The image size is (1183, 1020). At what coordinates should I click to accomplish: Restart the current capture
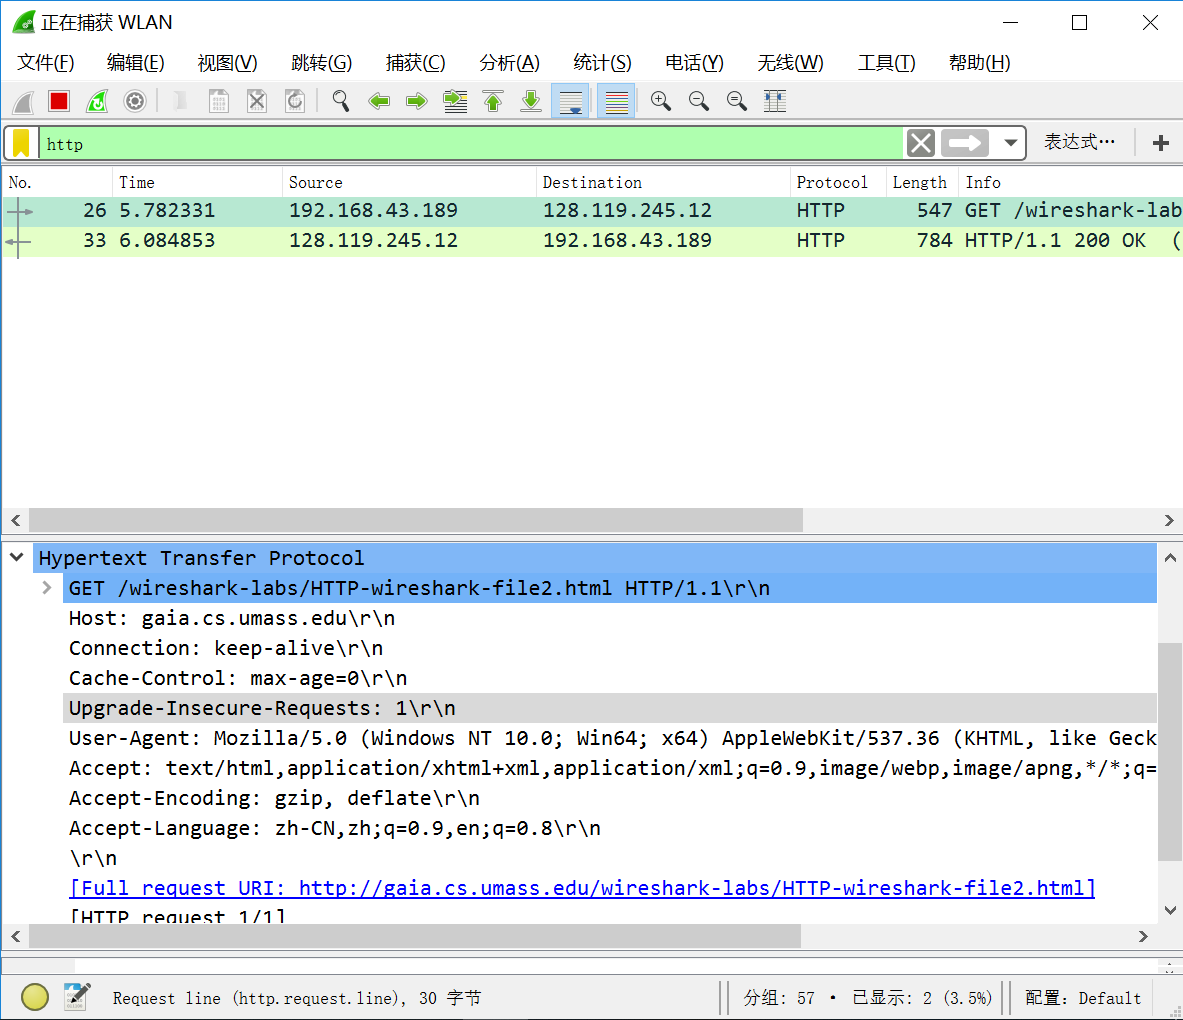click(x=97, y=101)
